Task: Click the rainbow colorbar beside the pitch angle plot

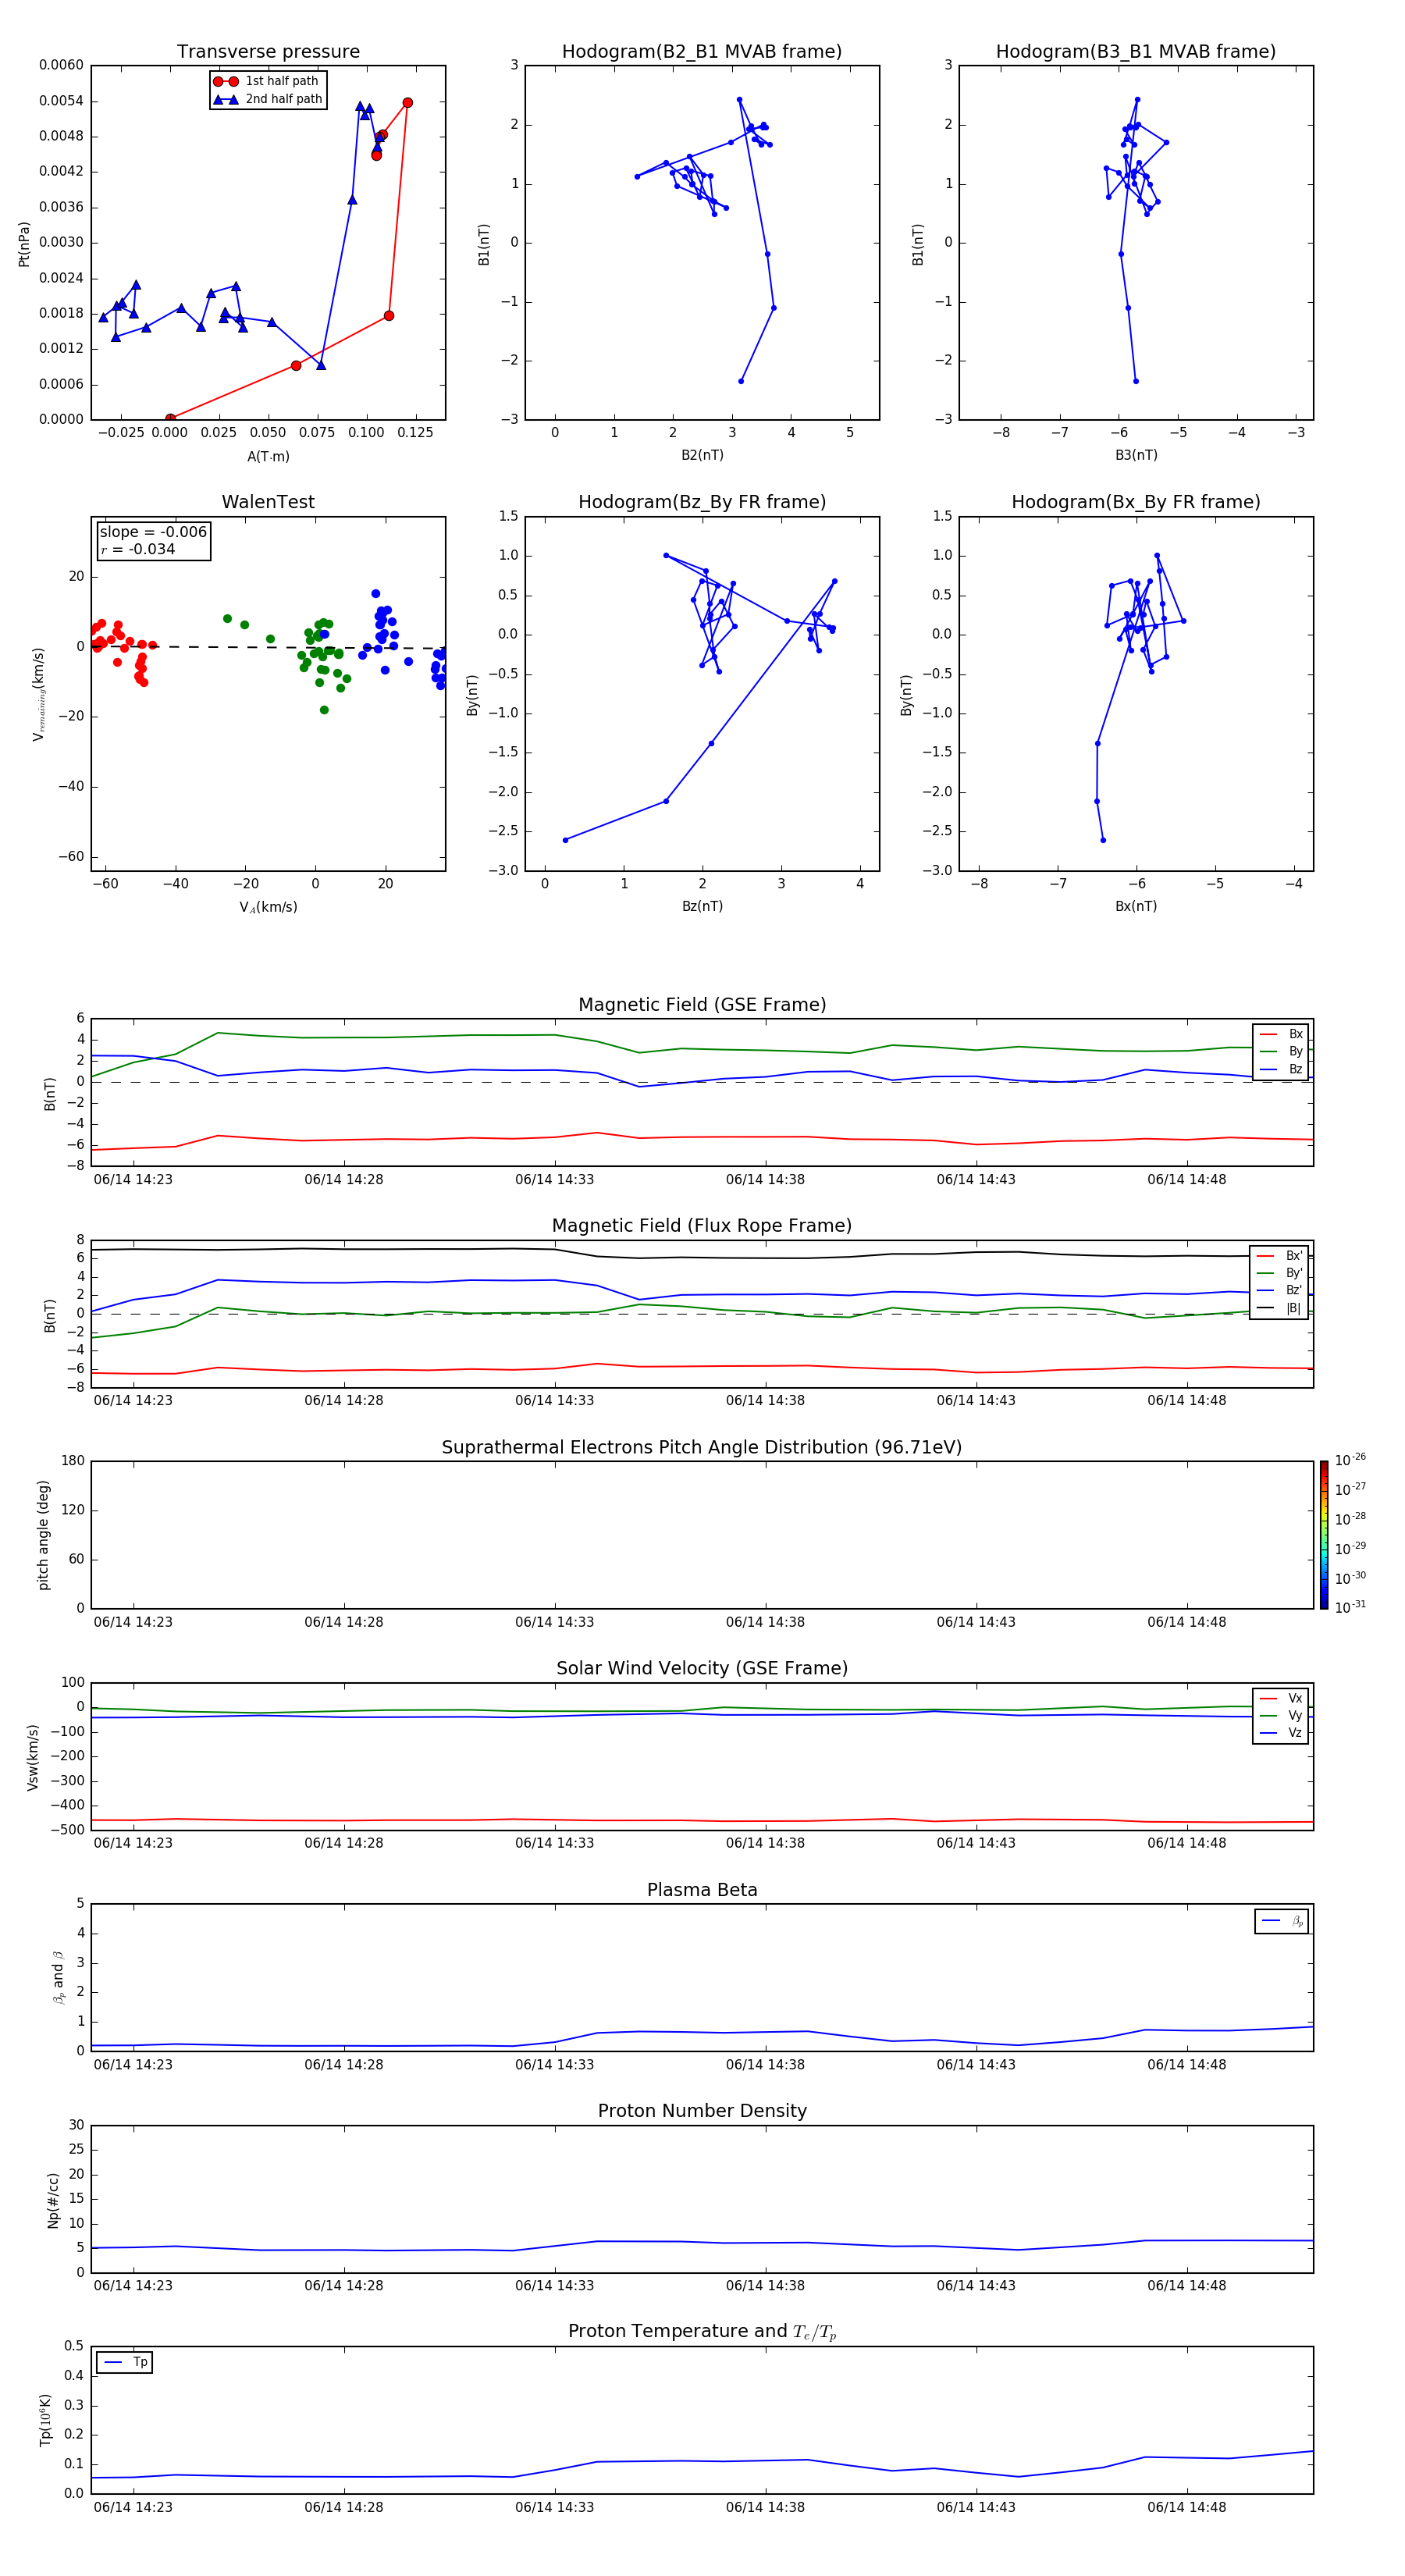Action: [1324, 1535]
